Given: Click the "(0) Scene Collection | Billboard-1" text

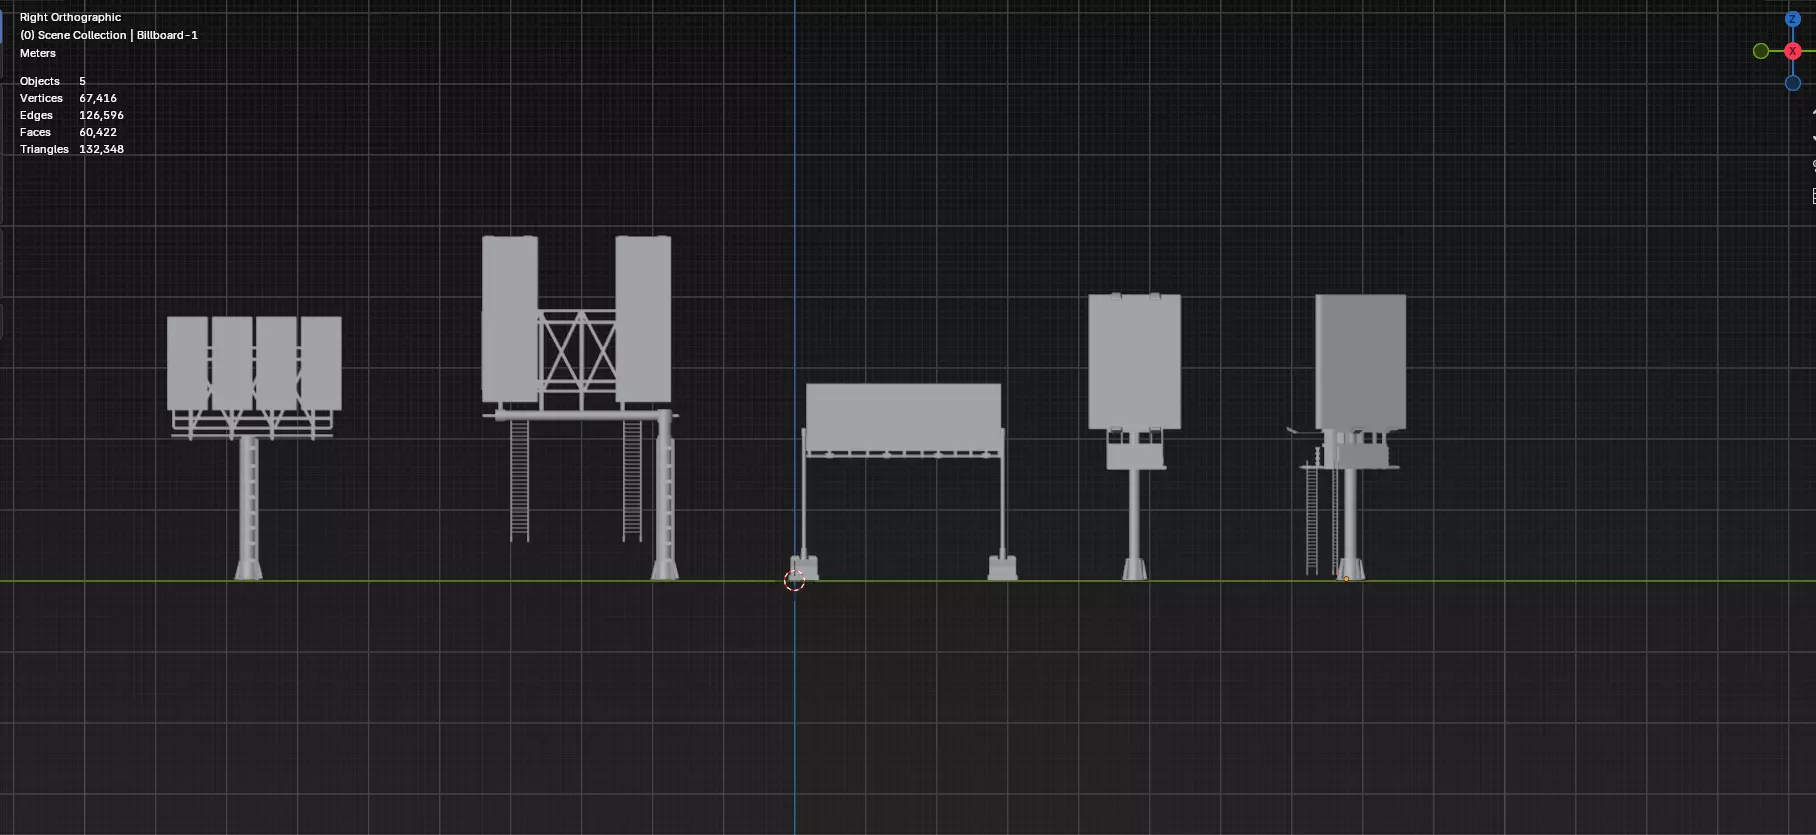Looking at the screenshot, I should click(x=109, y=35).
